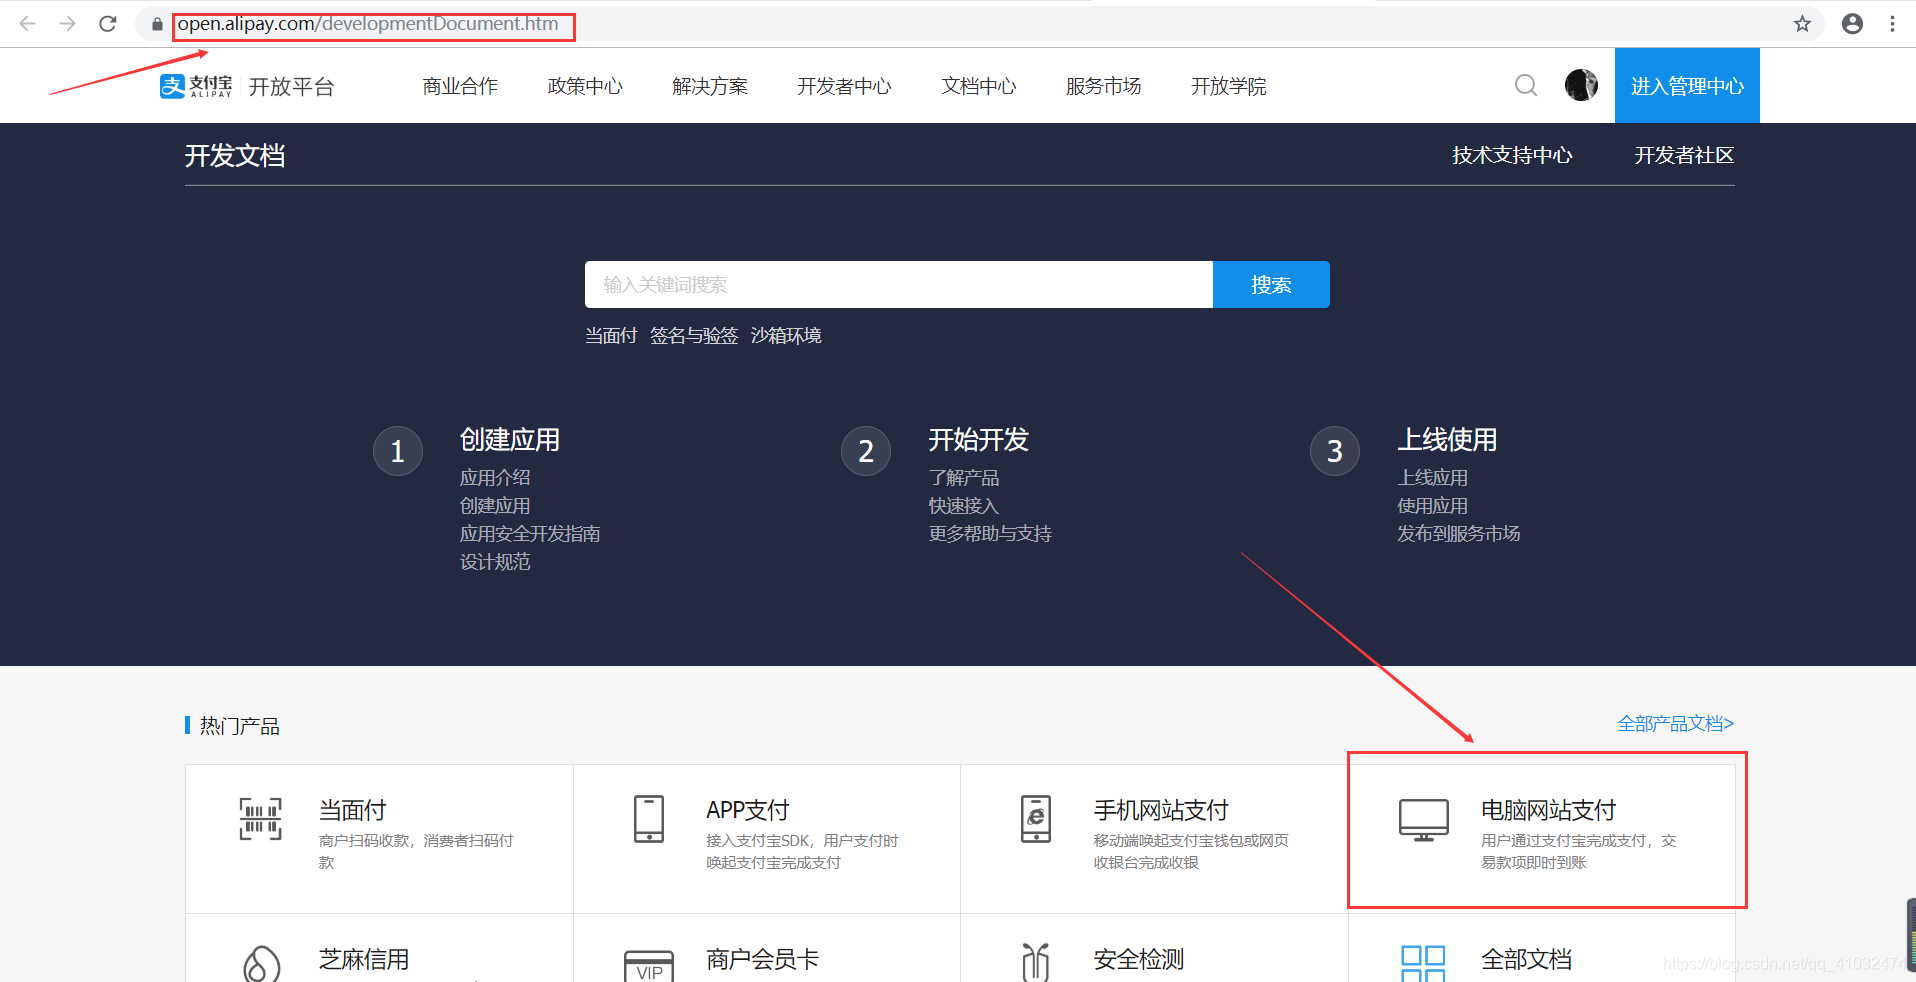This screenshot has height=982, width=1916.
Task: Open the 政策中心 menu
Action: coord(585,86)
